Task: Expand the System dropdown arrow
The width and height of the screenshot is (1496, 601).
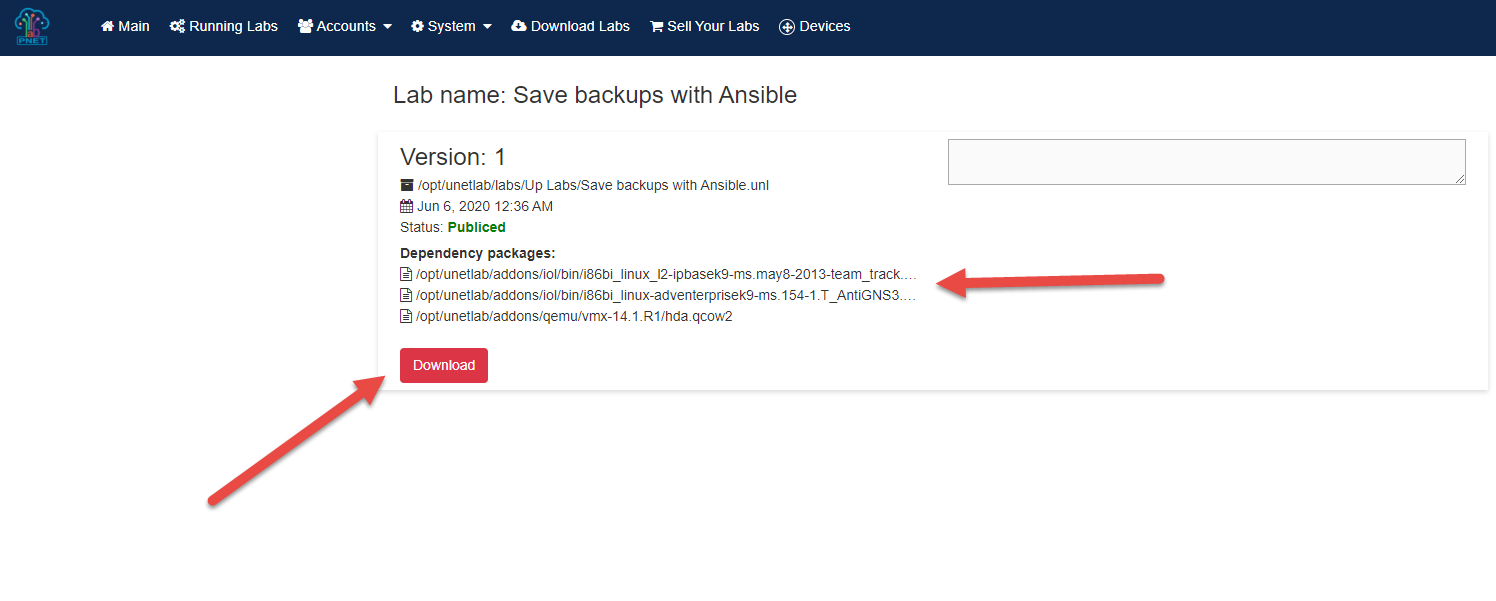Action: [487, 27]
